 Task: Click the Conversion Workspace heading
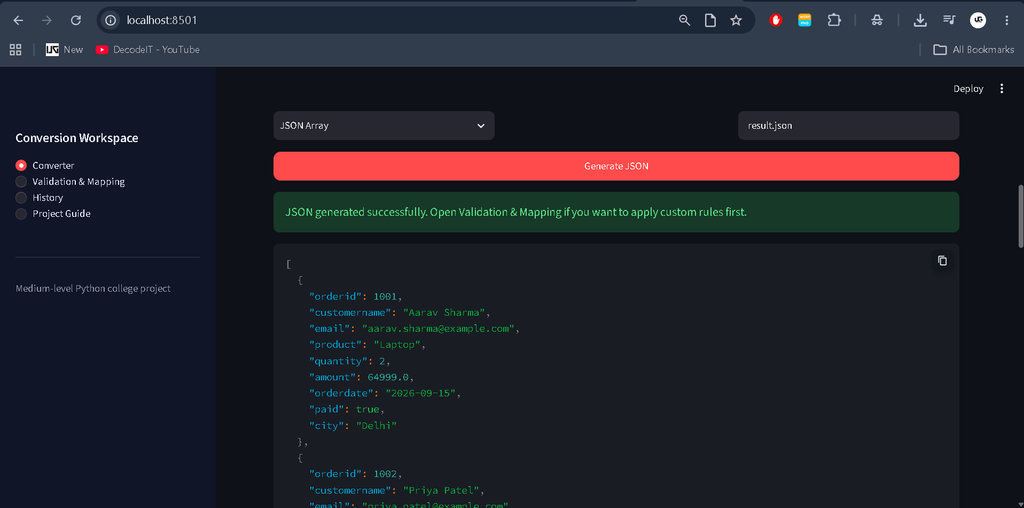pyautogui.click(x=77, y=138)
